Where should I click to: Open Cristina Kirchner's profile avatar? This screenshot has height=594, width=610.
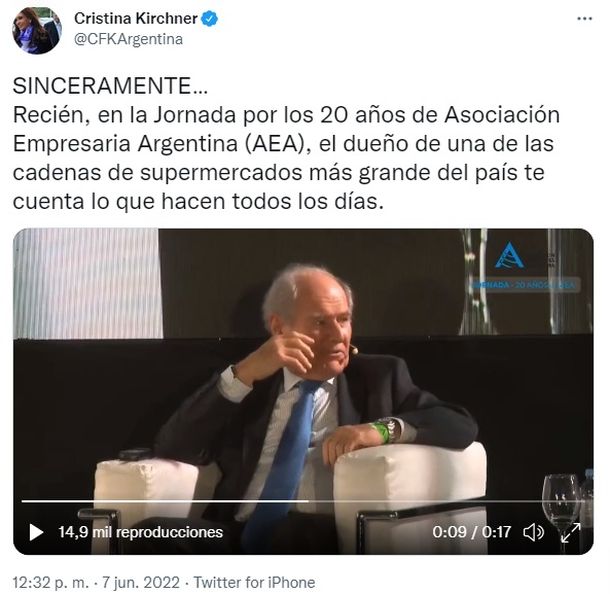tap(37, 30)
